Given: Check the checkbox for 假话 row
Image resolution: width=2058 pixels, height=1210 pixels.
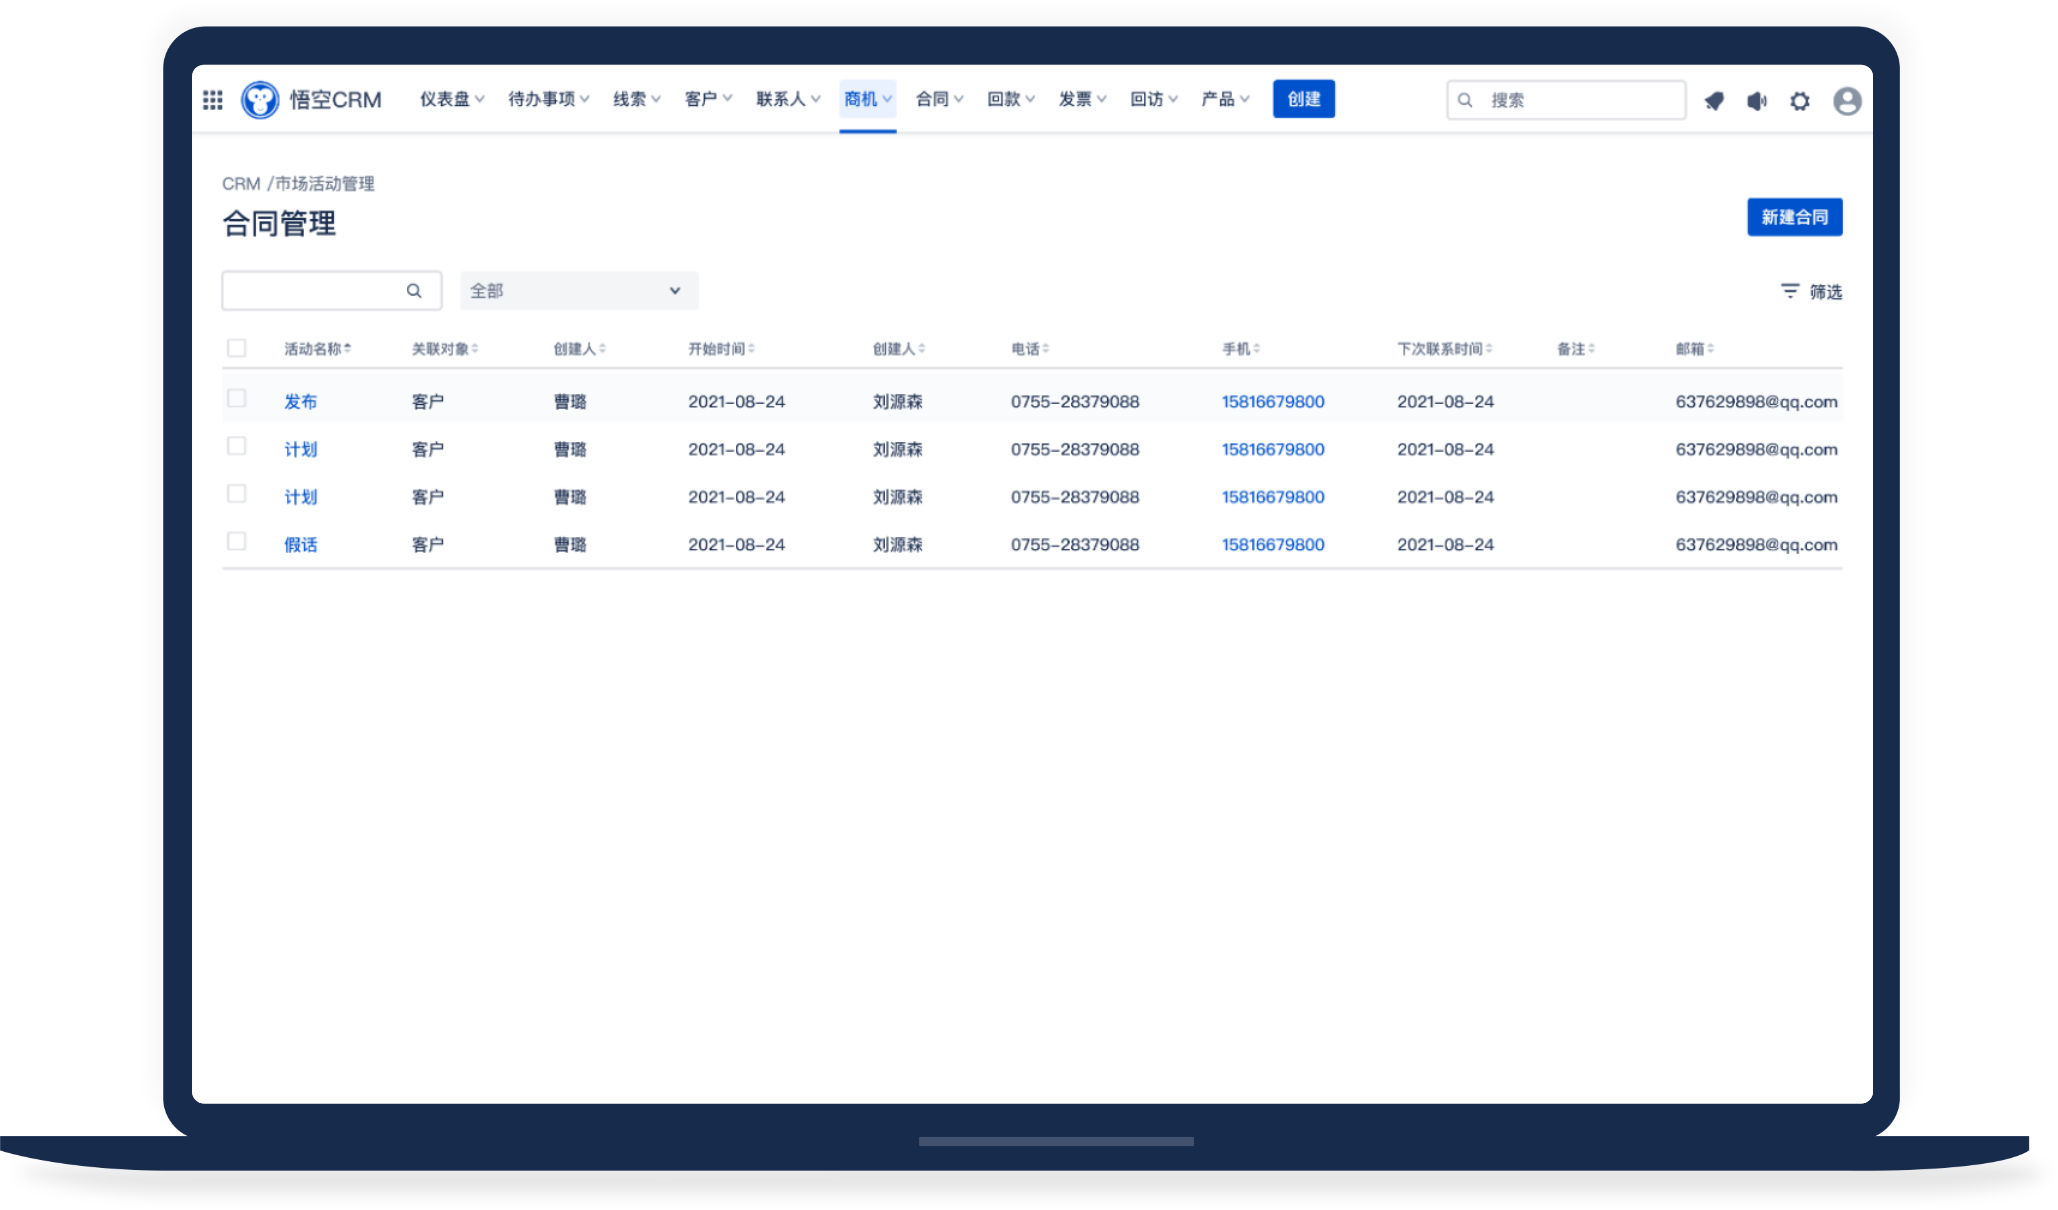Looking at the screenshot, I should coord(237,541).
